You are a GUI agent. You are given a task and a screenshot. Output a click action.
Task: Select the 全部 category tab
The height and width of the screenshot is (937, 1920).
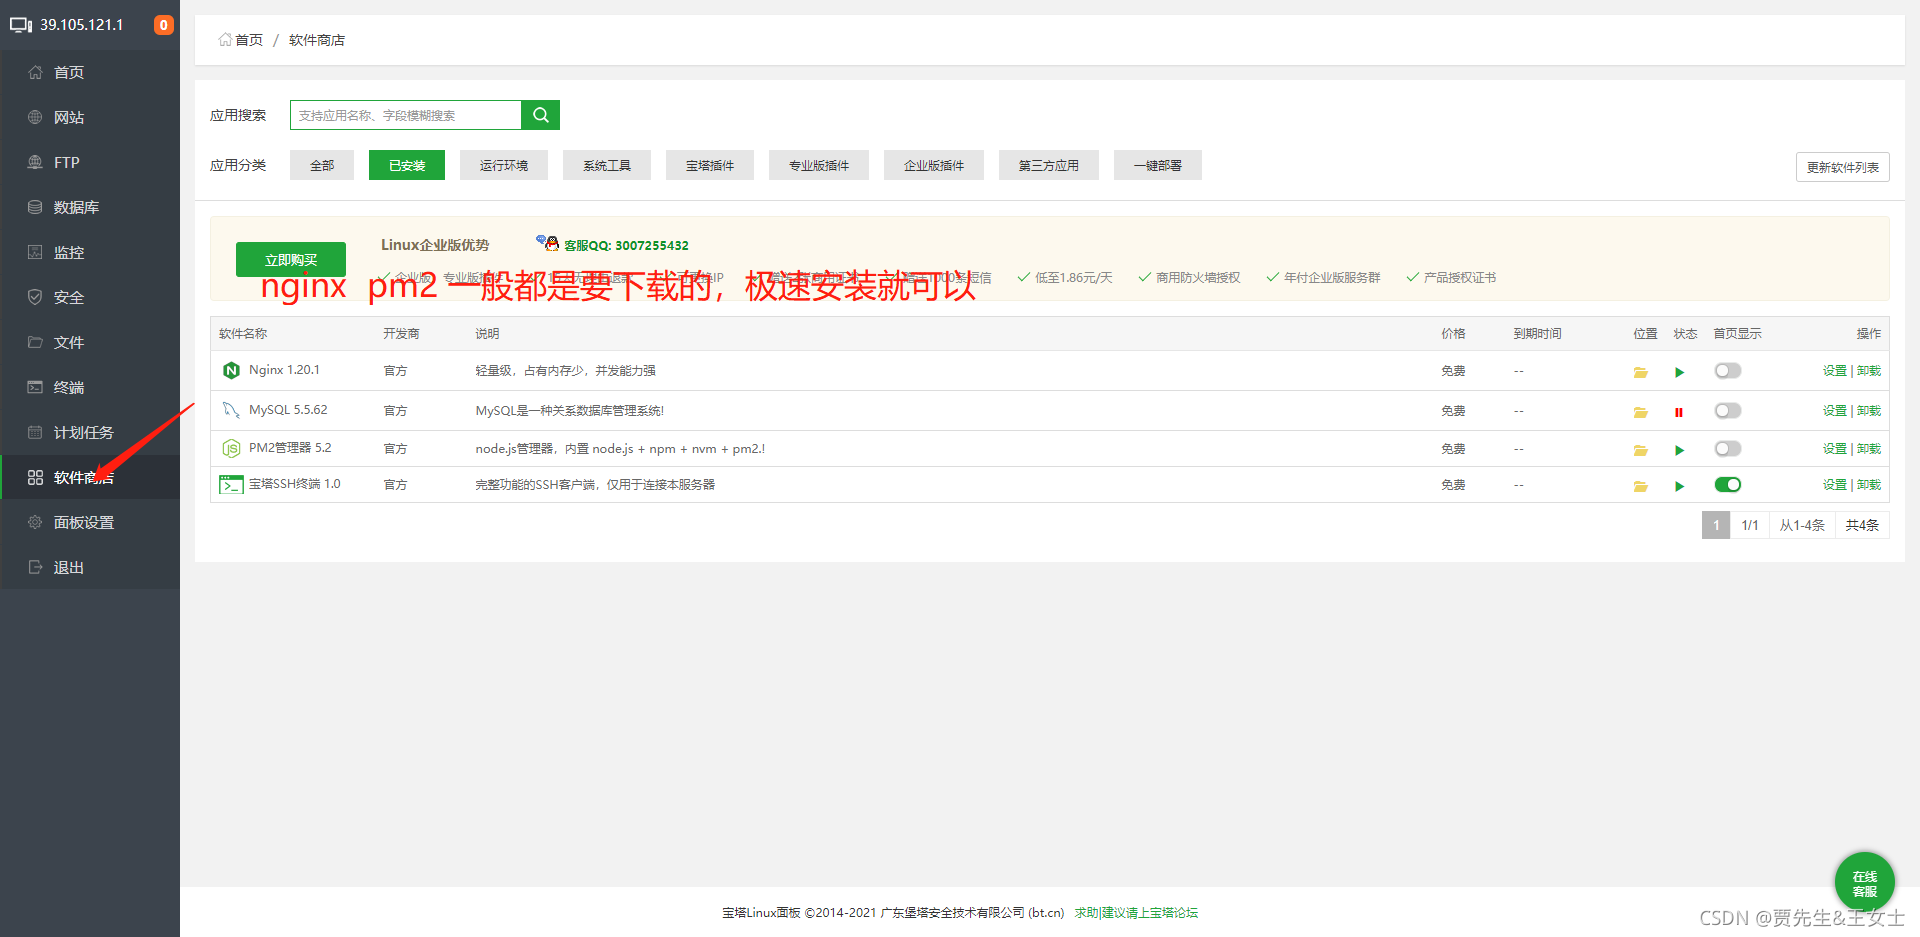pyautogui.click(x=322, y=165)
